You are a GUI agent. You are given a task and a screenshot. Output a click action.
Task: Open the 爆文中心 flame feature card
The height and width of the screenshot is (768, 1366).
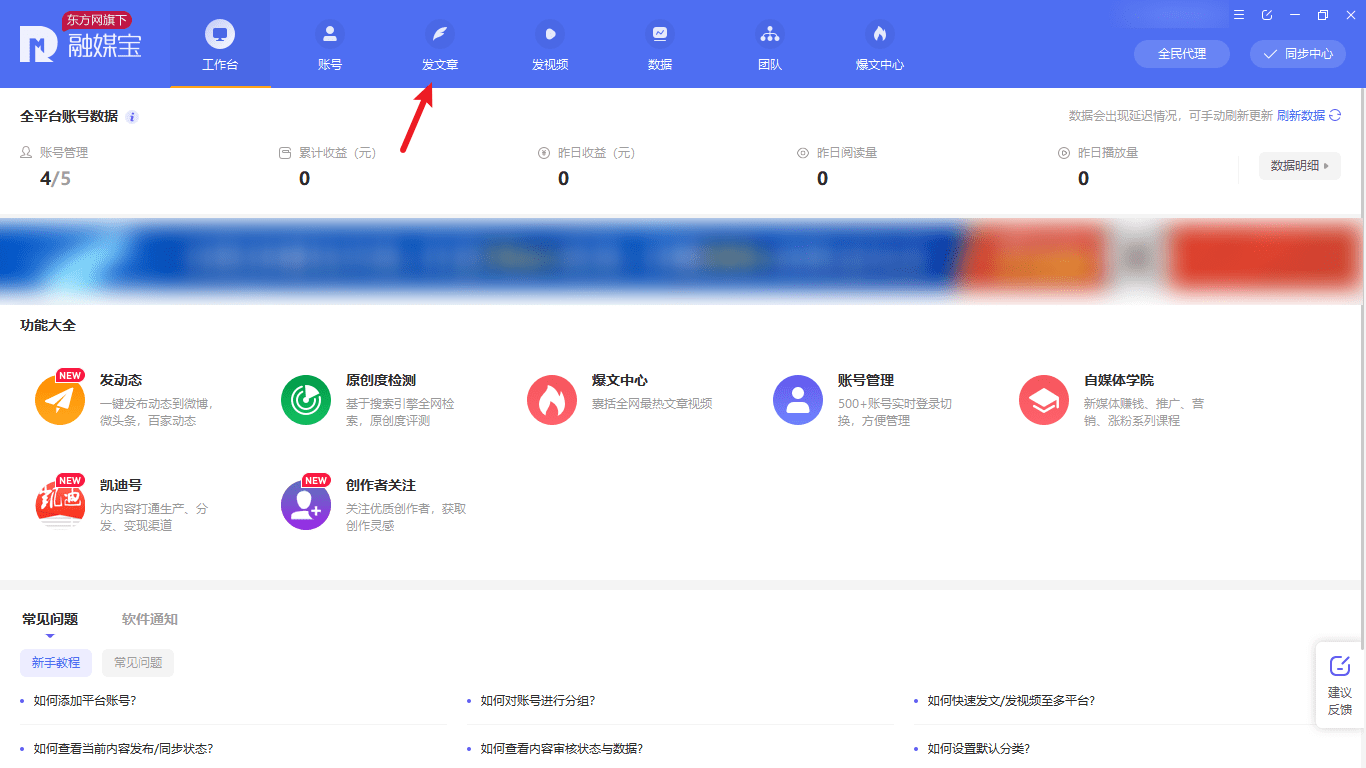[552, 400]
